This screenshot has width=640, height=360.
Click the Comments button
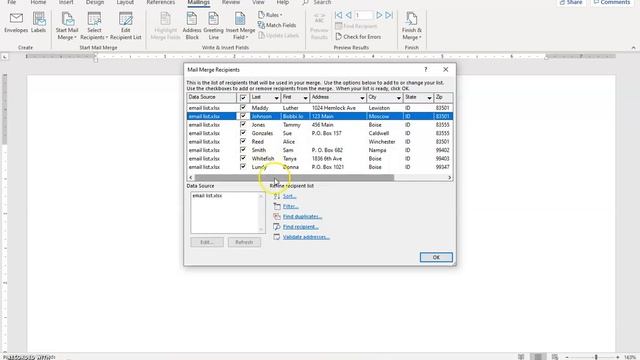coord(611,2)
